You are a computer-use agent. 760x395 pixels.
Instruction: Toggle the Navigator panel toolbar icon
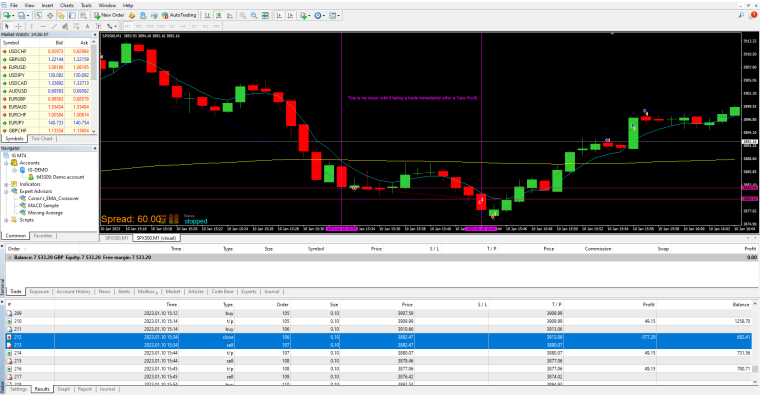pyautogui.click(x=61, y=16)
